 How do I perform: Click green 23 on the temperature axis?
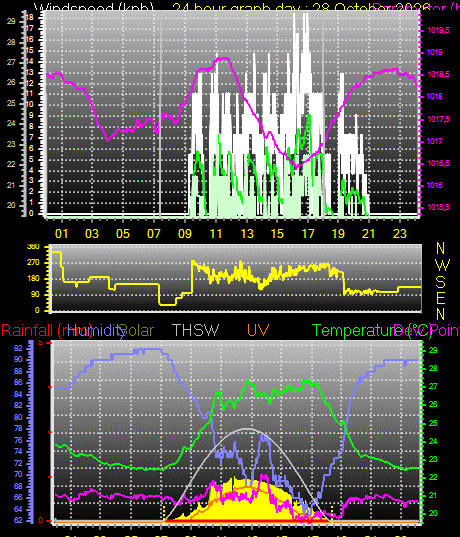point(433,459)
